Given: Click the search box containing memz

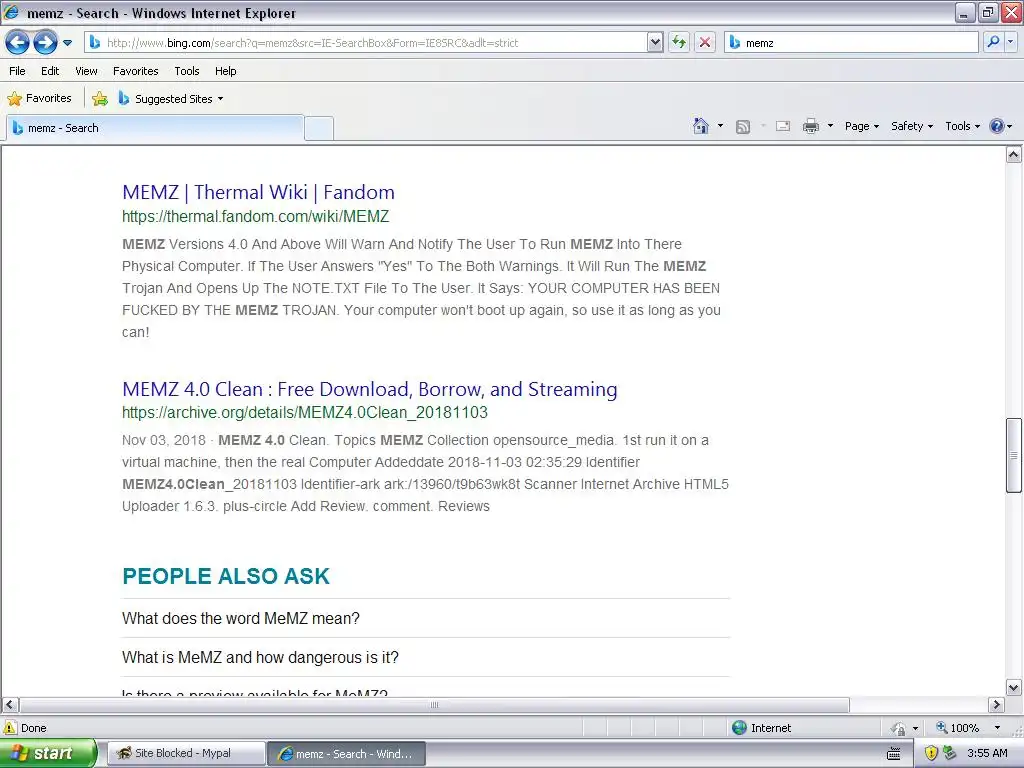Looking at the screenshot, I should point(851,43).
